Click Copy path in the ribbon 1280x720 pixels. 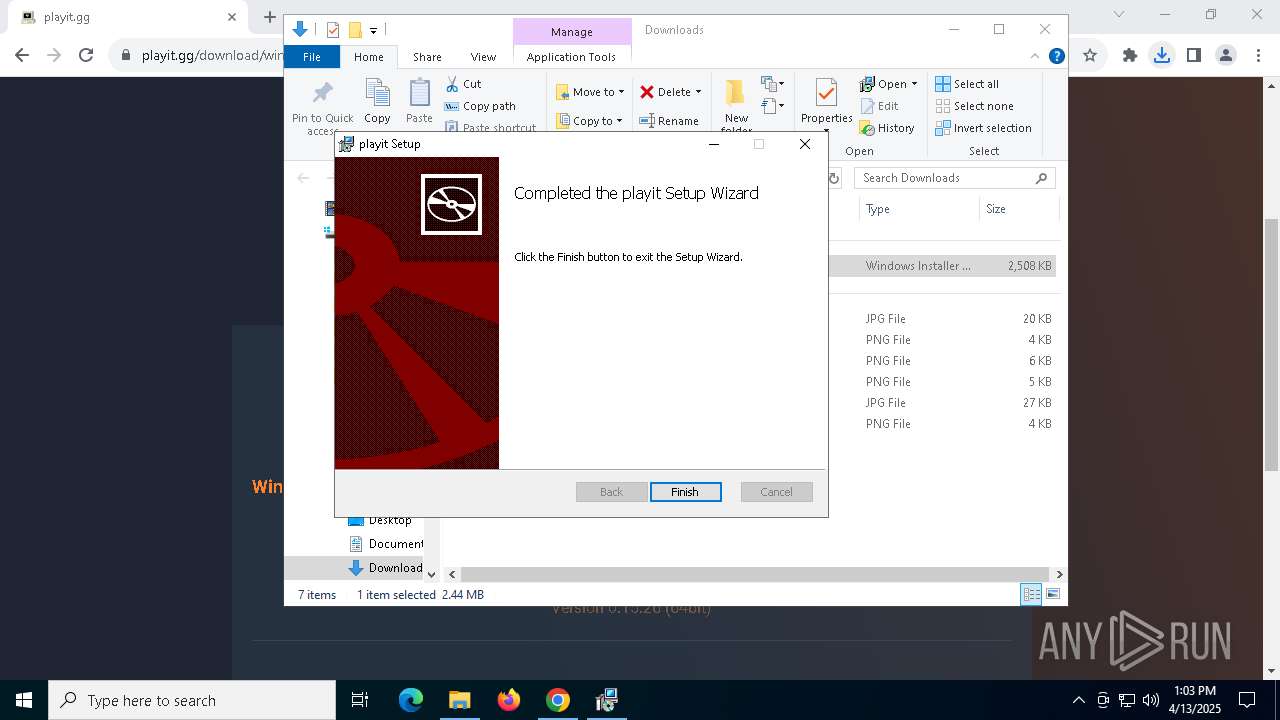[480, 106]
